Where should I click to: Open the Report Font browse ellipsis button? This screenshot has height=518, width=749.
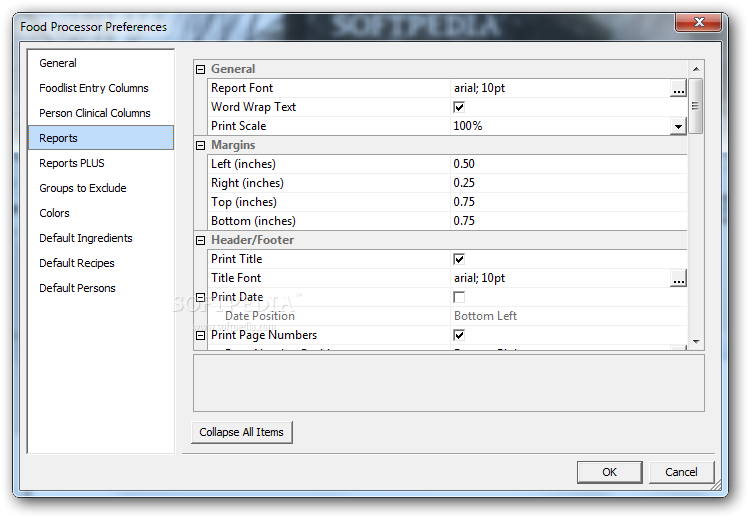678,88
